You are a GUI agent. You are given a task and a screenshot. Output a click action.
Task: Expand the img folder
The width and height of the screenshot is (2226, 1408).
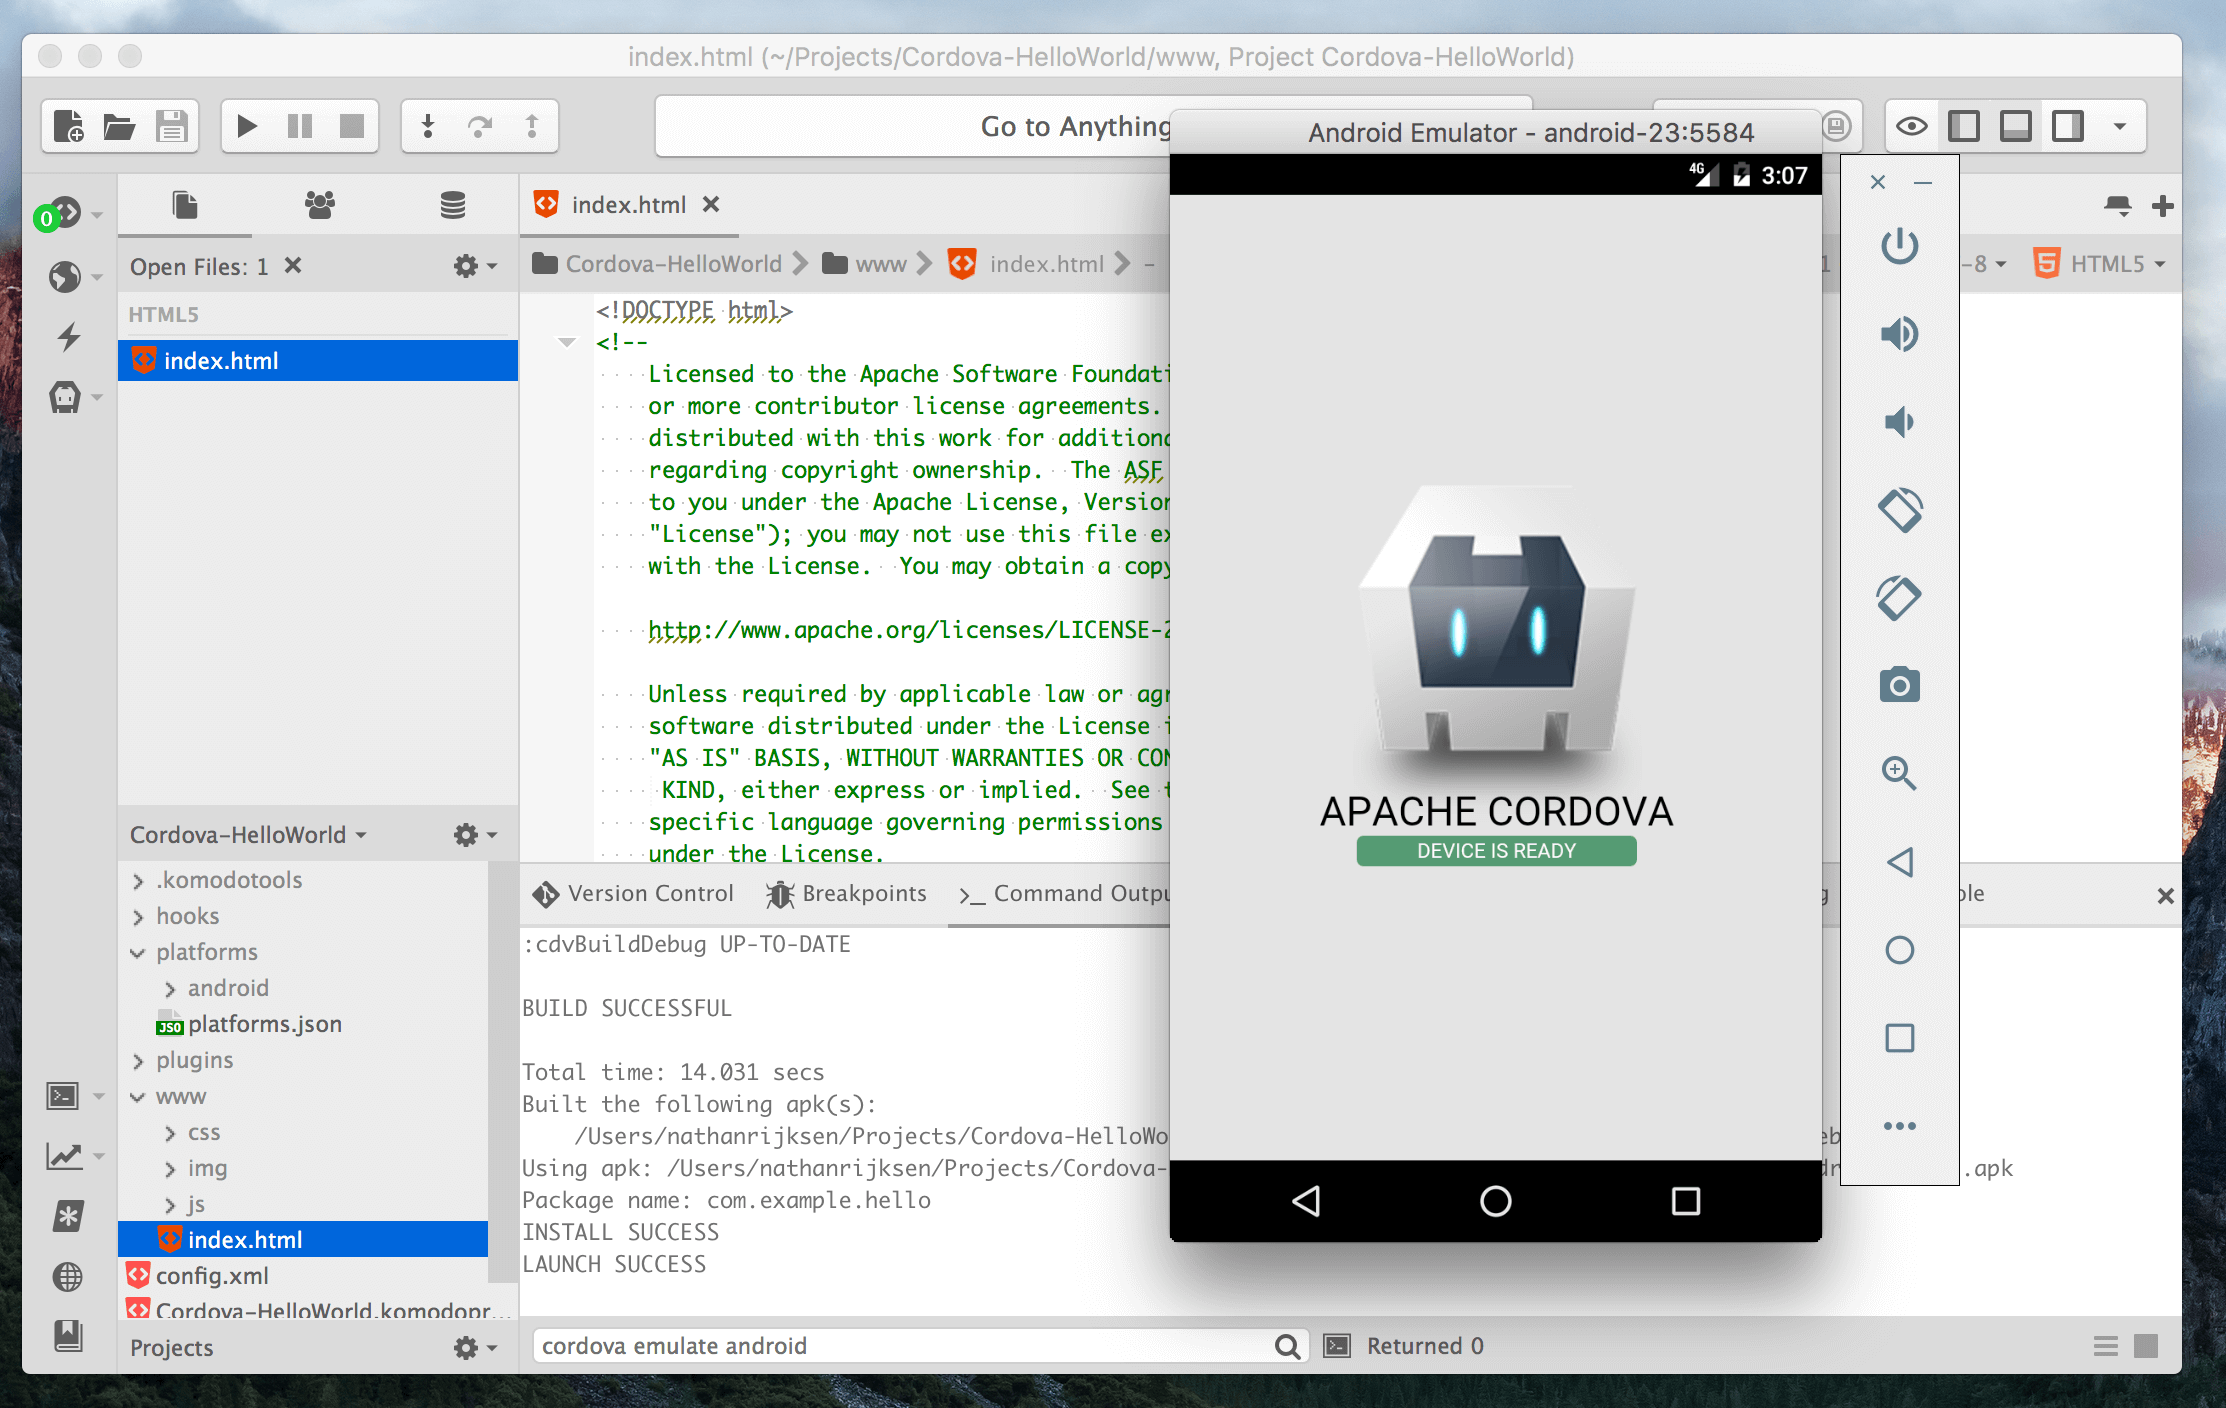170,1169
